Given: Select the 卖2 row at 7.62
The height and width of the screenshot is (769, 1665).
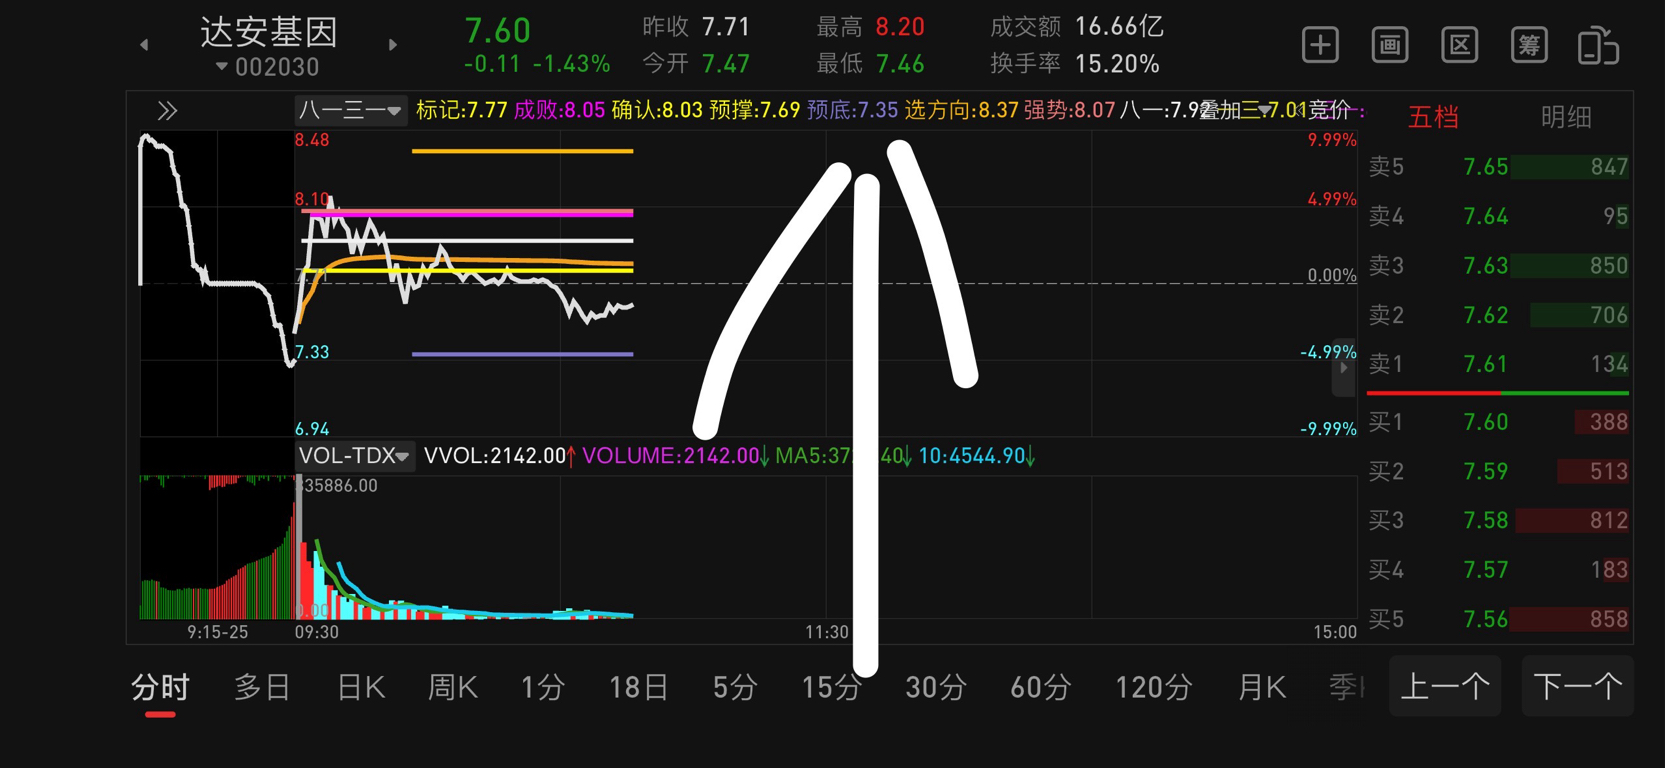Looking at the screenshot, I should [x=1498, y=315].
